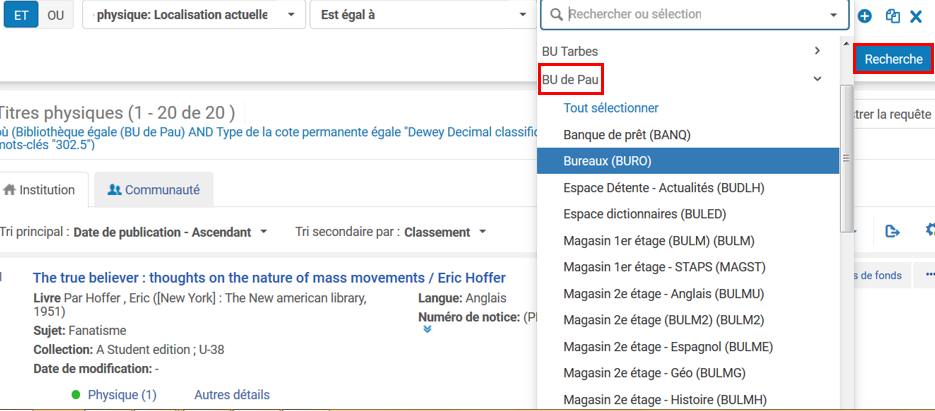Remove the search condition with X icon
Image resolution: width=935 pixels, height=411 pixels.
tap(916, 16)
